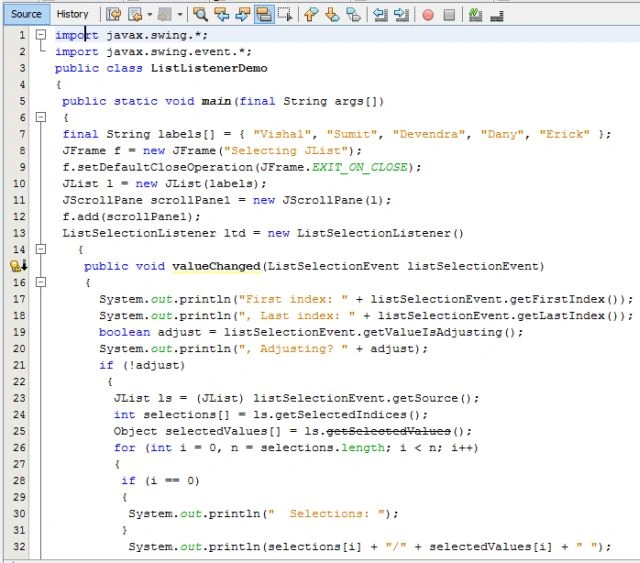Open the dropdown arrow beside Forward icon
Screen dimensions: 640x563
(180, 15)
